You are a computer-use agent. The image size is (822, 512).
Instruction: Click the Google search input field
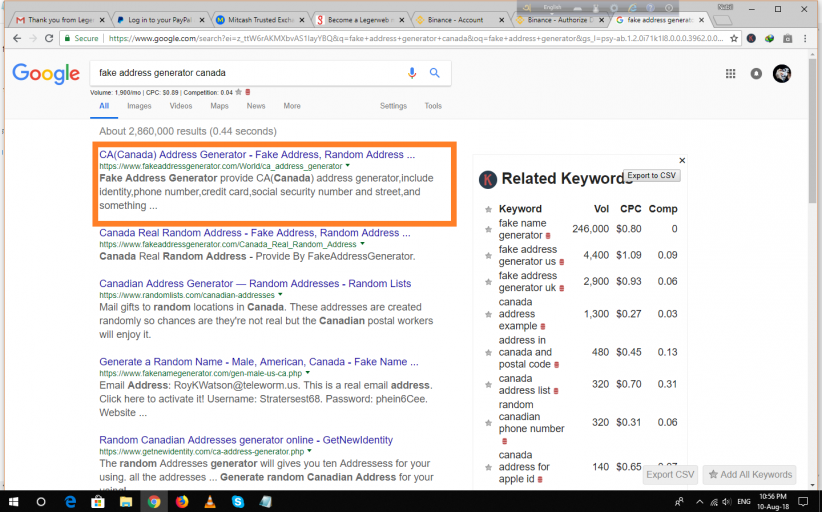pyautogui.click(x=245, y=73)
